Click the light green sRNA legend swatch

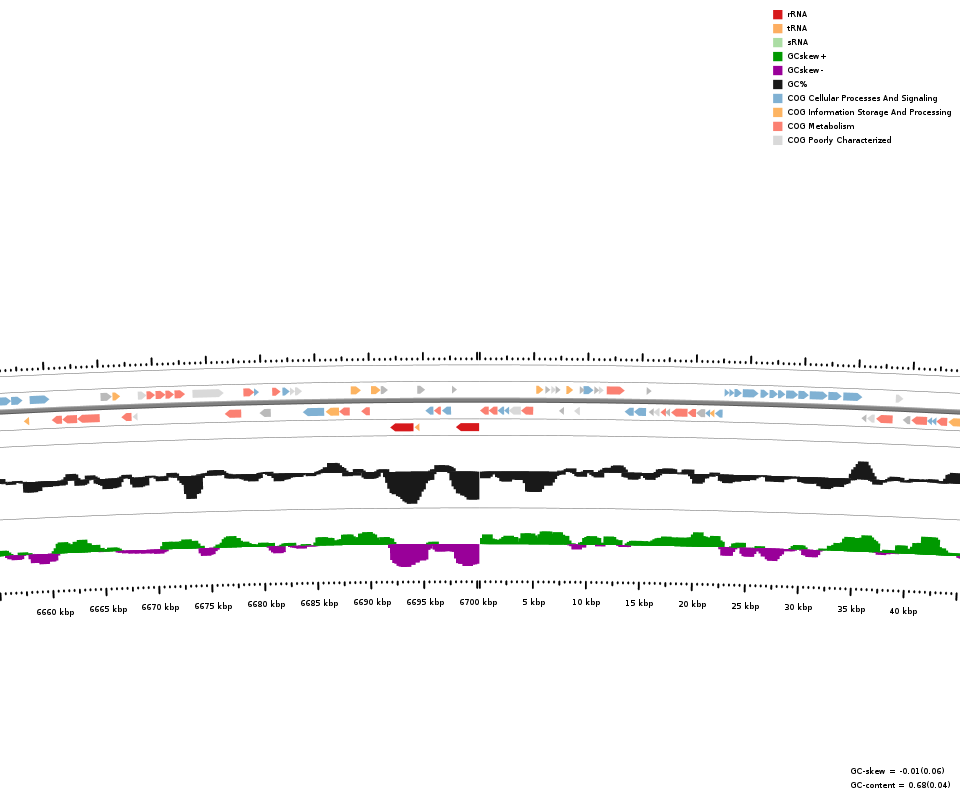(x=777, y=42)
